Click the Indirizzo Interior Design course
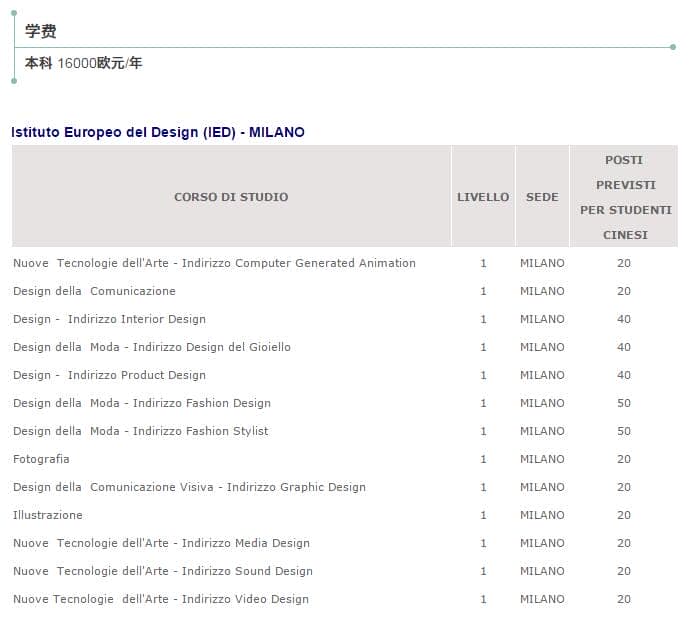The height and width of the screenshot is (636, 691). tap(109, 319)
